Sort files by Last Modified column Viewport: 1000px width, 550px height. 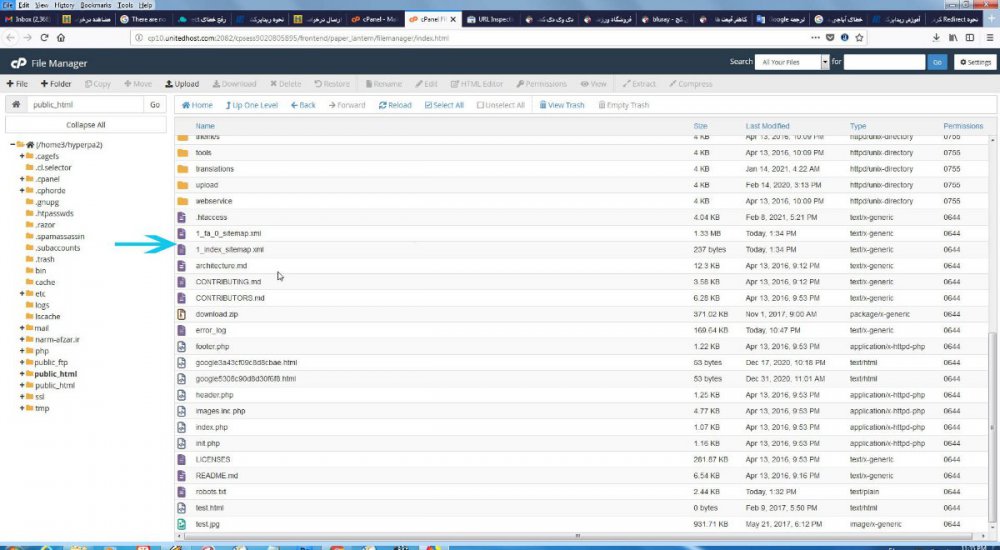click(767, 126)
